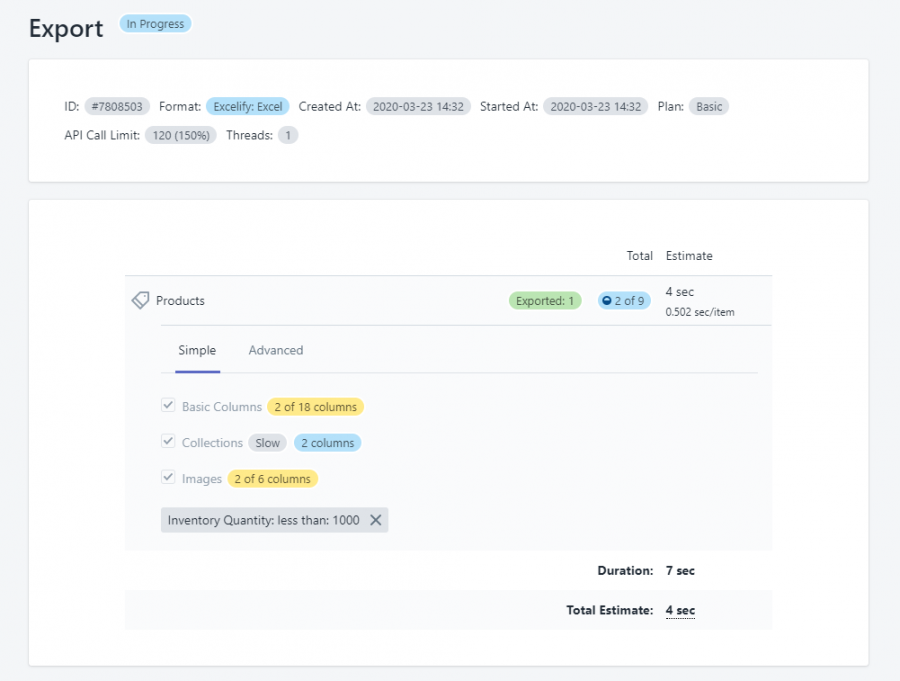Click the Products tag icon
Image resolution: width=900 pixels, height=681 pixels.
[140, 299]
